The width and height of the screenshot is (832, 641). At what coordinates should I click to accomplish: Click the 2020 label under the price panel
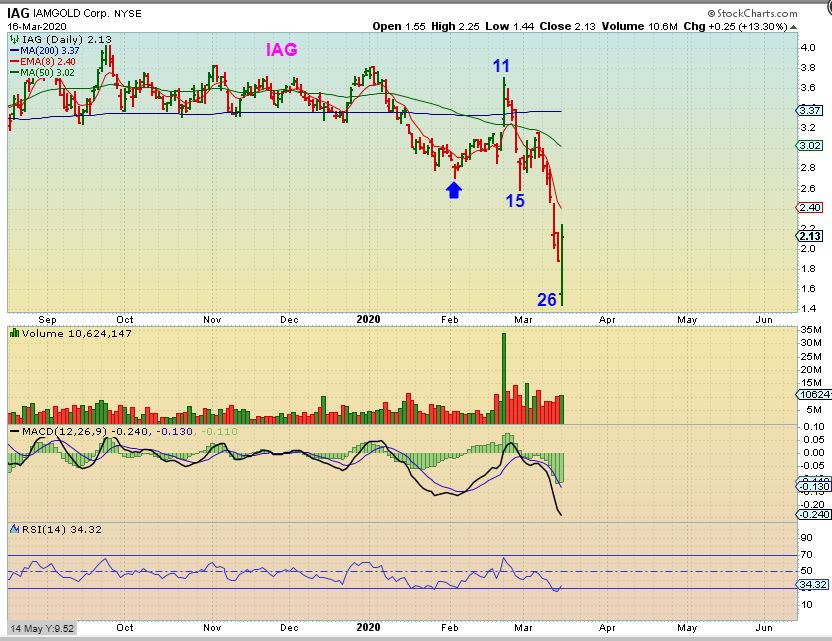368,319
